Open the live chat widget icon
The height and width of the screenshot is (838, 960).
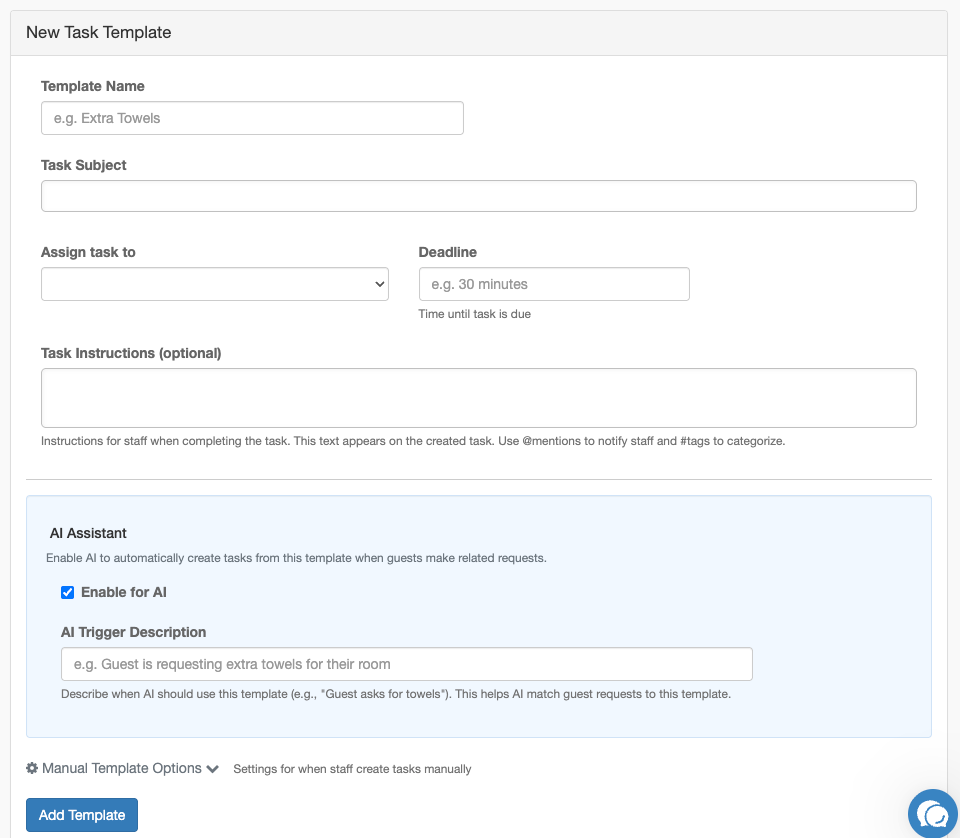tap(932, 814)
